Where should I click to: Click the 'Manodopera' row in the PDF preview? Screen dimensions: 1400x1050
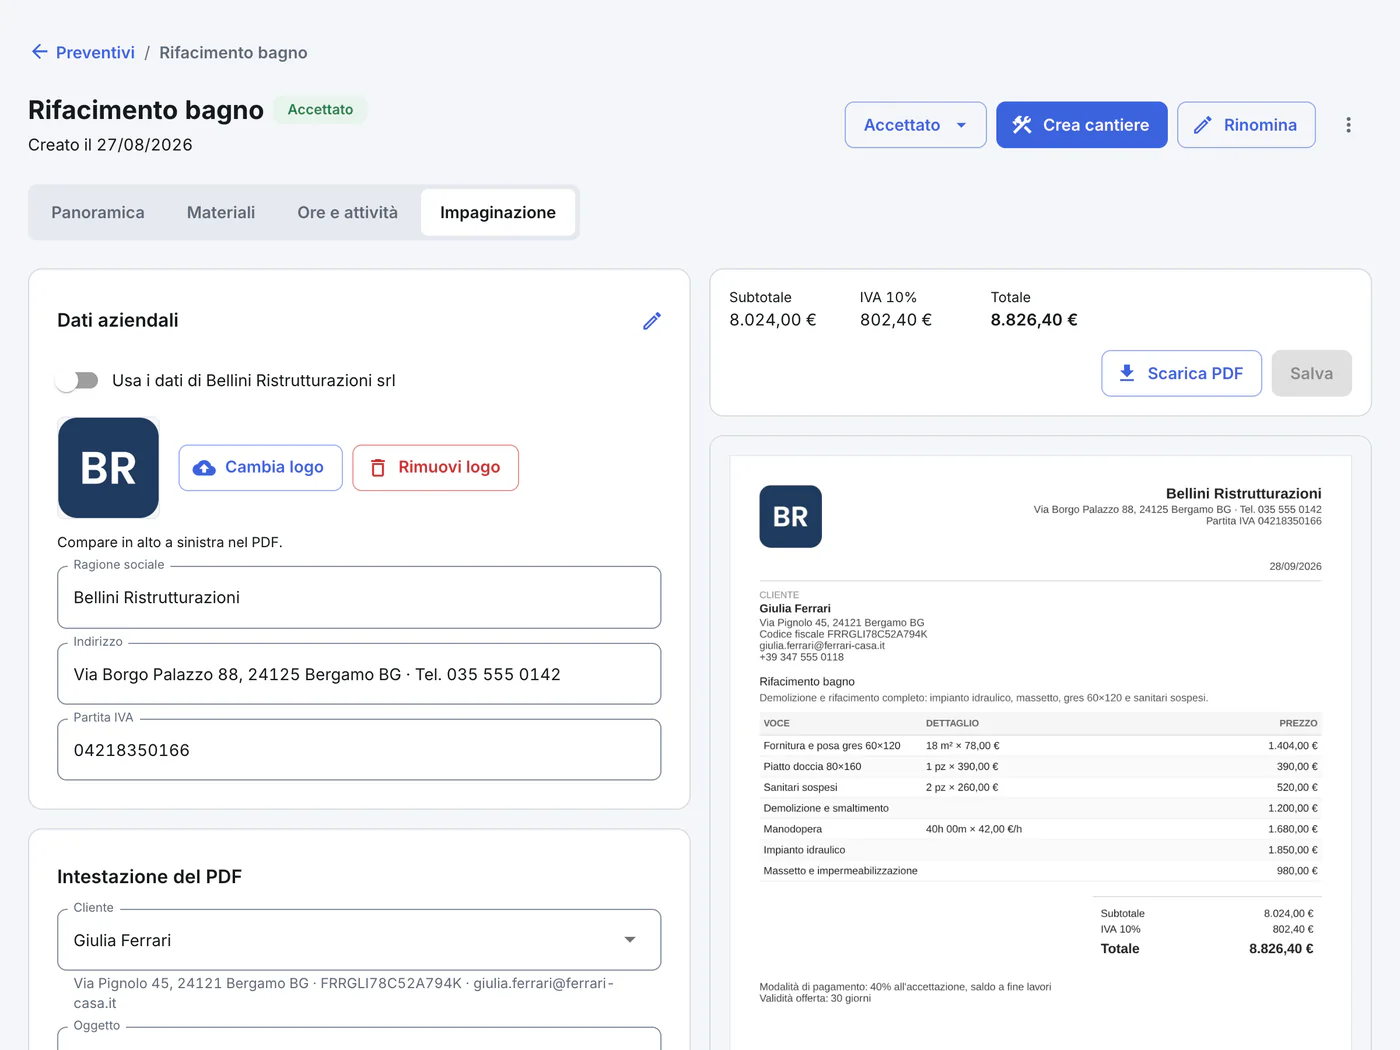(x=1040, y=829)
